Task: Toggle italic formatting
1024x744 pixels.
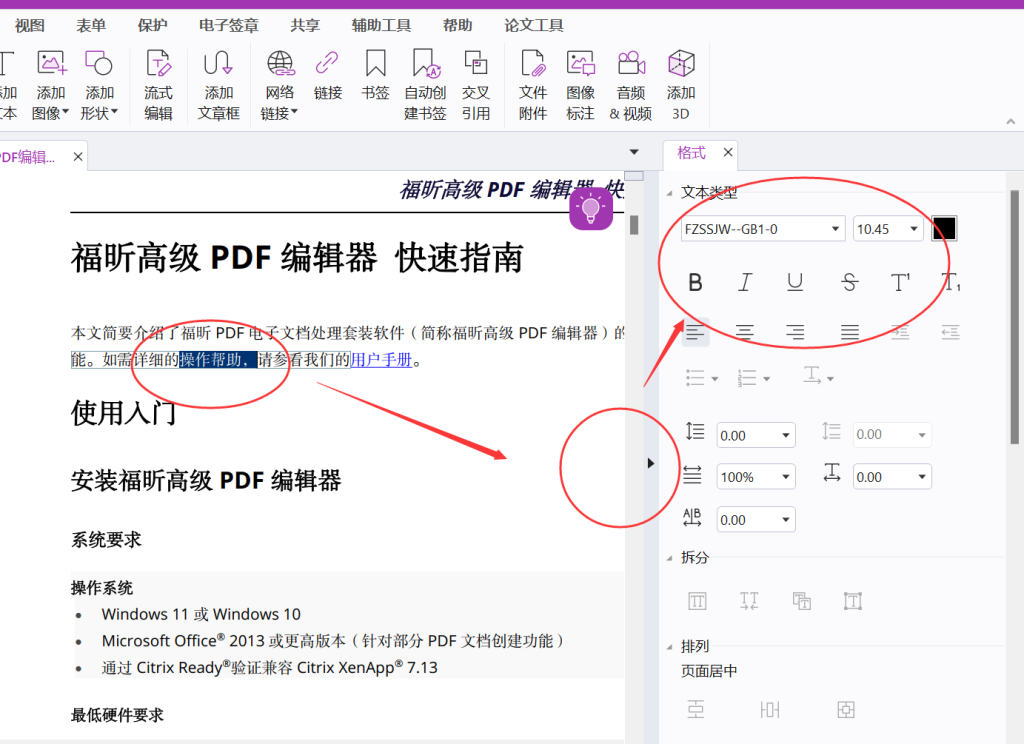Action: click(745, 282)
